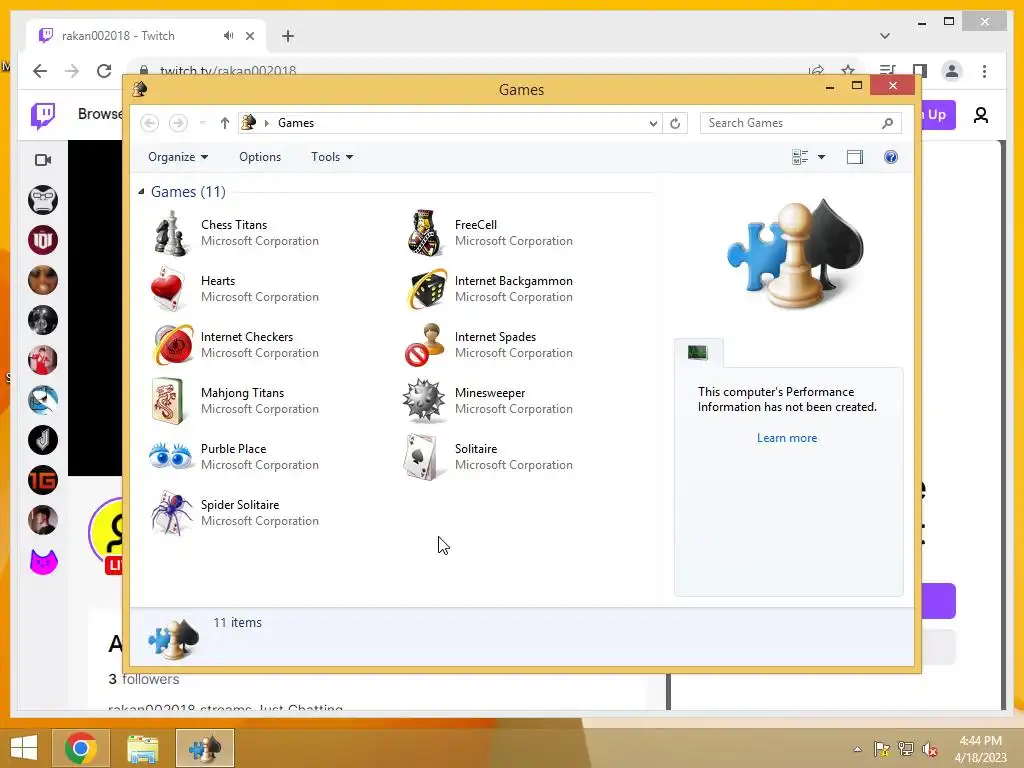
Task: Select the Purble Place eyes icon
Action: tap(170, 456)
